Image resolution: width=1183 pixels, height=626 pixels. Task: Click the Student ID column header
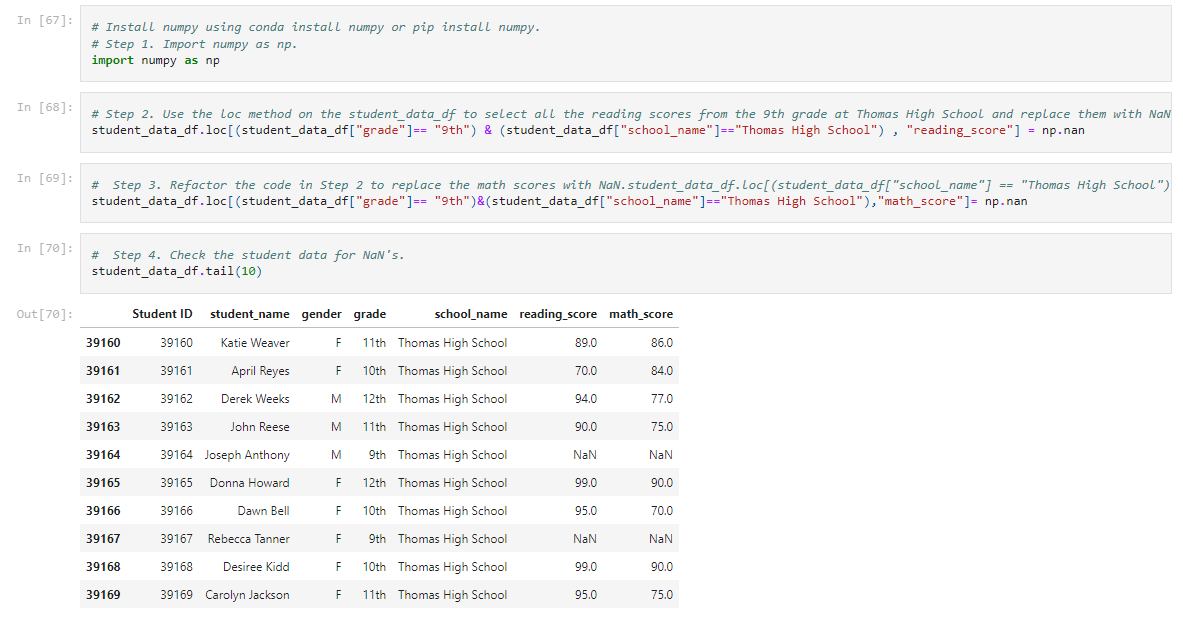[x=163, y=313]
